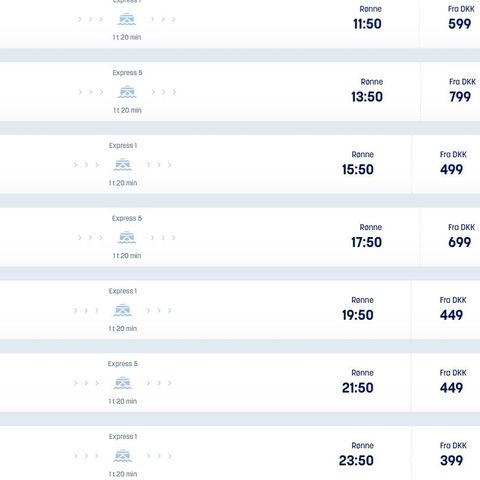The height and width of the screenshot is (480, 480).
Task: Click the ferry icon for 17:50 departure
Action: (127, 237)
